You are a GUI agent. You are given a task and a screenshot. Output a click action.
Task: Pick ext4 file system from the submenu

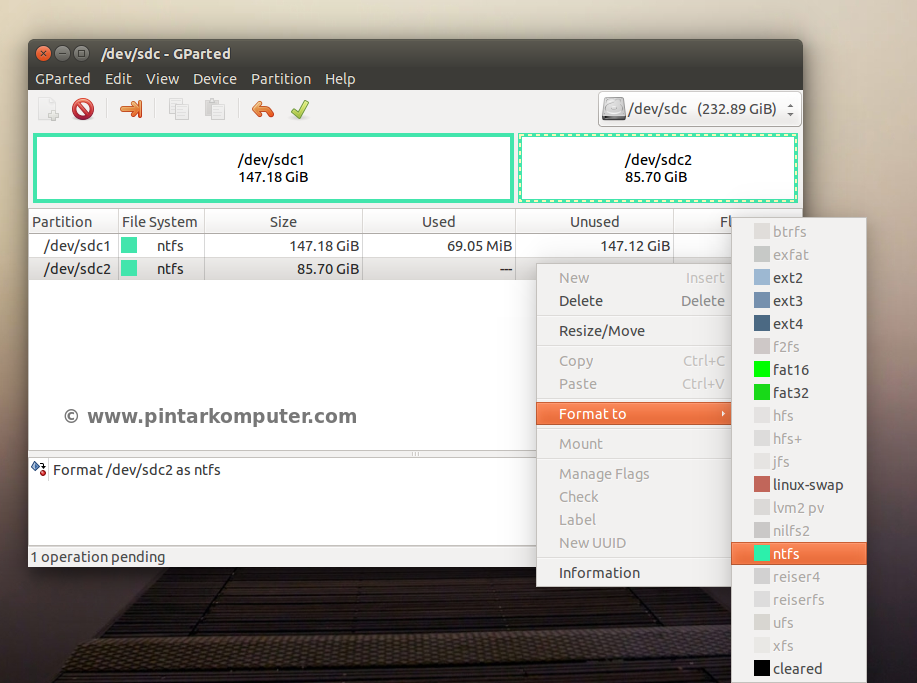pyautogui.click(x=787, y=324)
